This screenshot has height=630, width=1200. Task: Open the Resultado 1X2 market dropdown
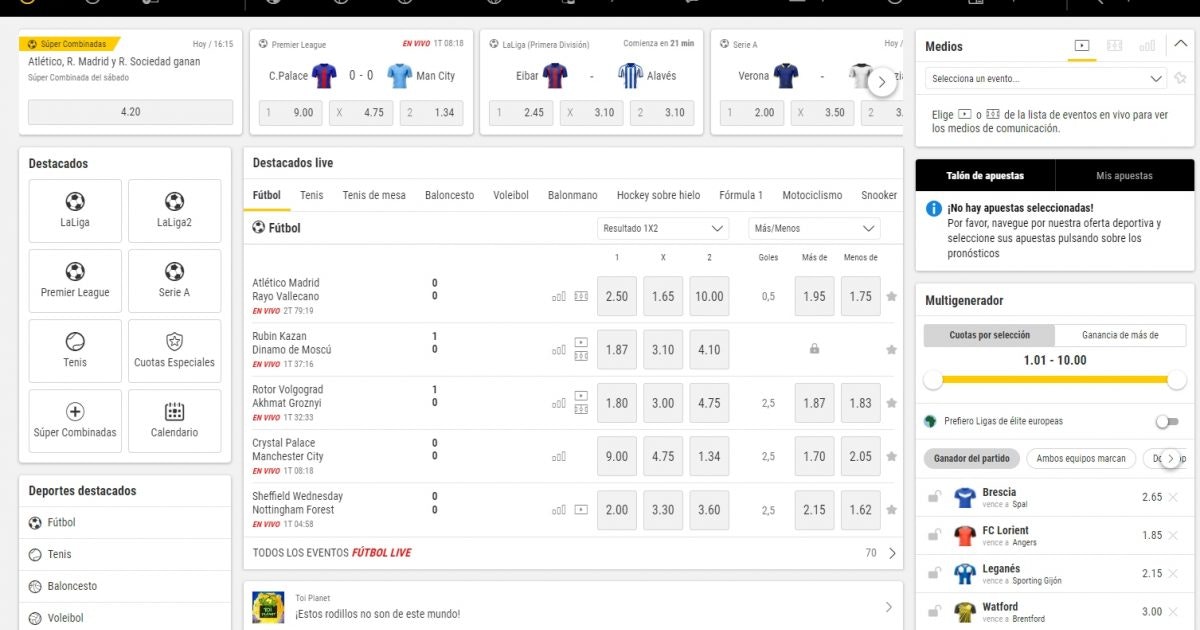(x=664, y=228)
